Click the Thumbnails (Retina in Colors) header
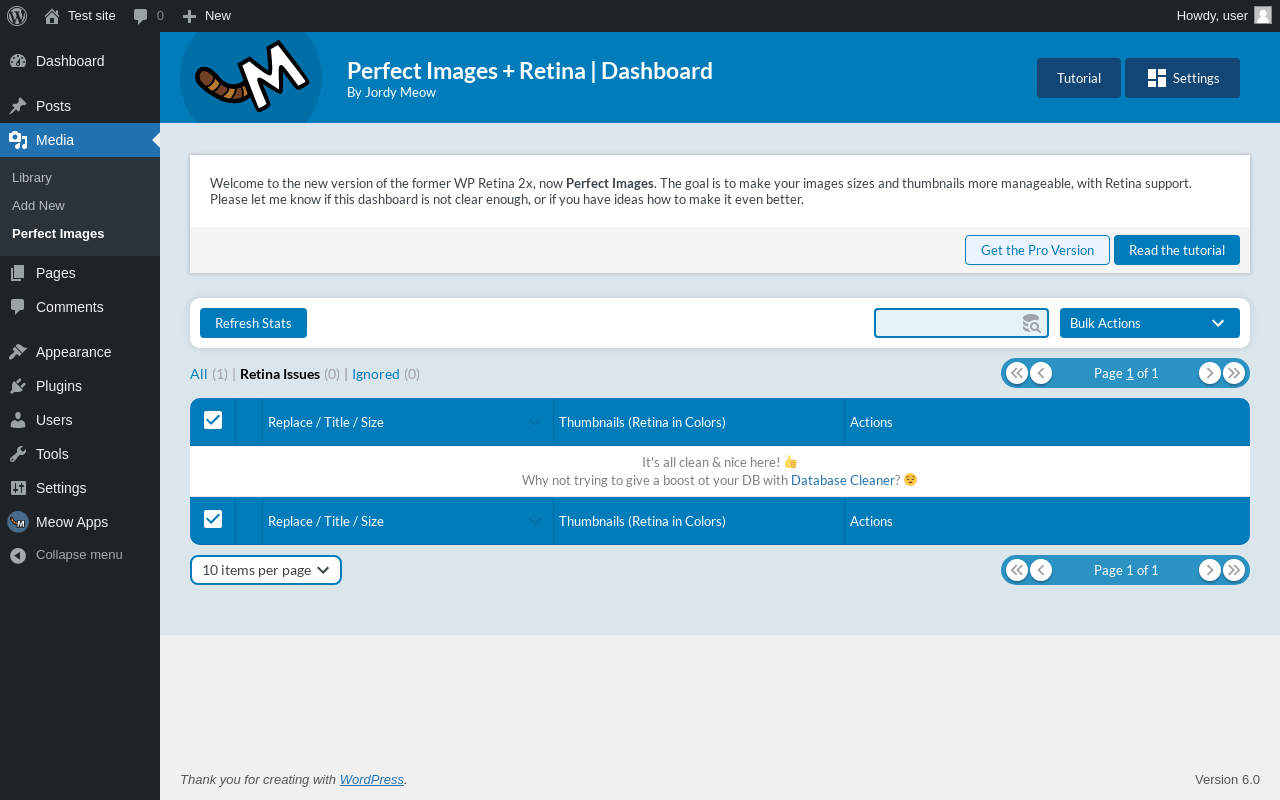 pyautogui.click(x=642, y=422)
